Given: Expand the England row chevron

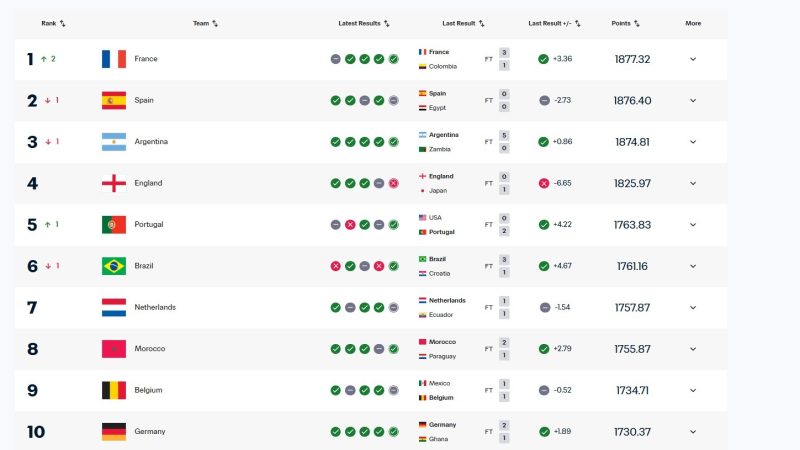Looking at the screenshot, I should 693,183.
